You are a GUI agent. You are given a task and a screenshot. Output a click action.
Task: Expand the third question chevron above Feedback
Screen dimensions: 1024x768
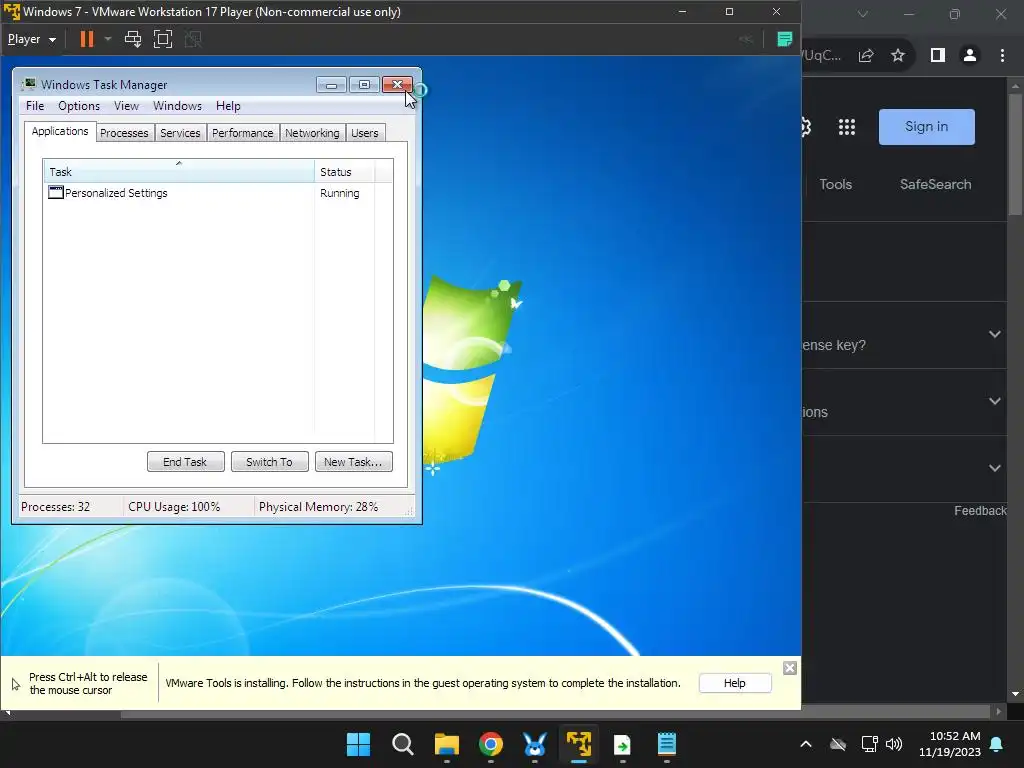click(x=995, y=468)
